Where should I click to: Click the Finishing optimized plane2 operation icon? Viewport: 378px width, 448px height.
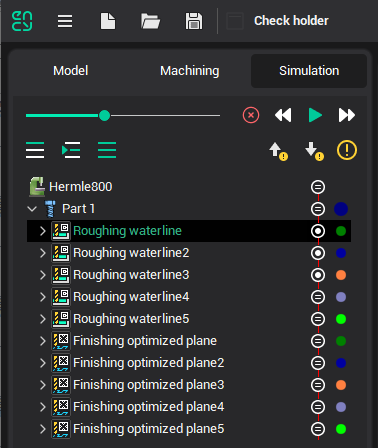tap(61, 363)
